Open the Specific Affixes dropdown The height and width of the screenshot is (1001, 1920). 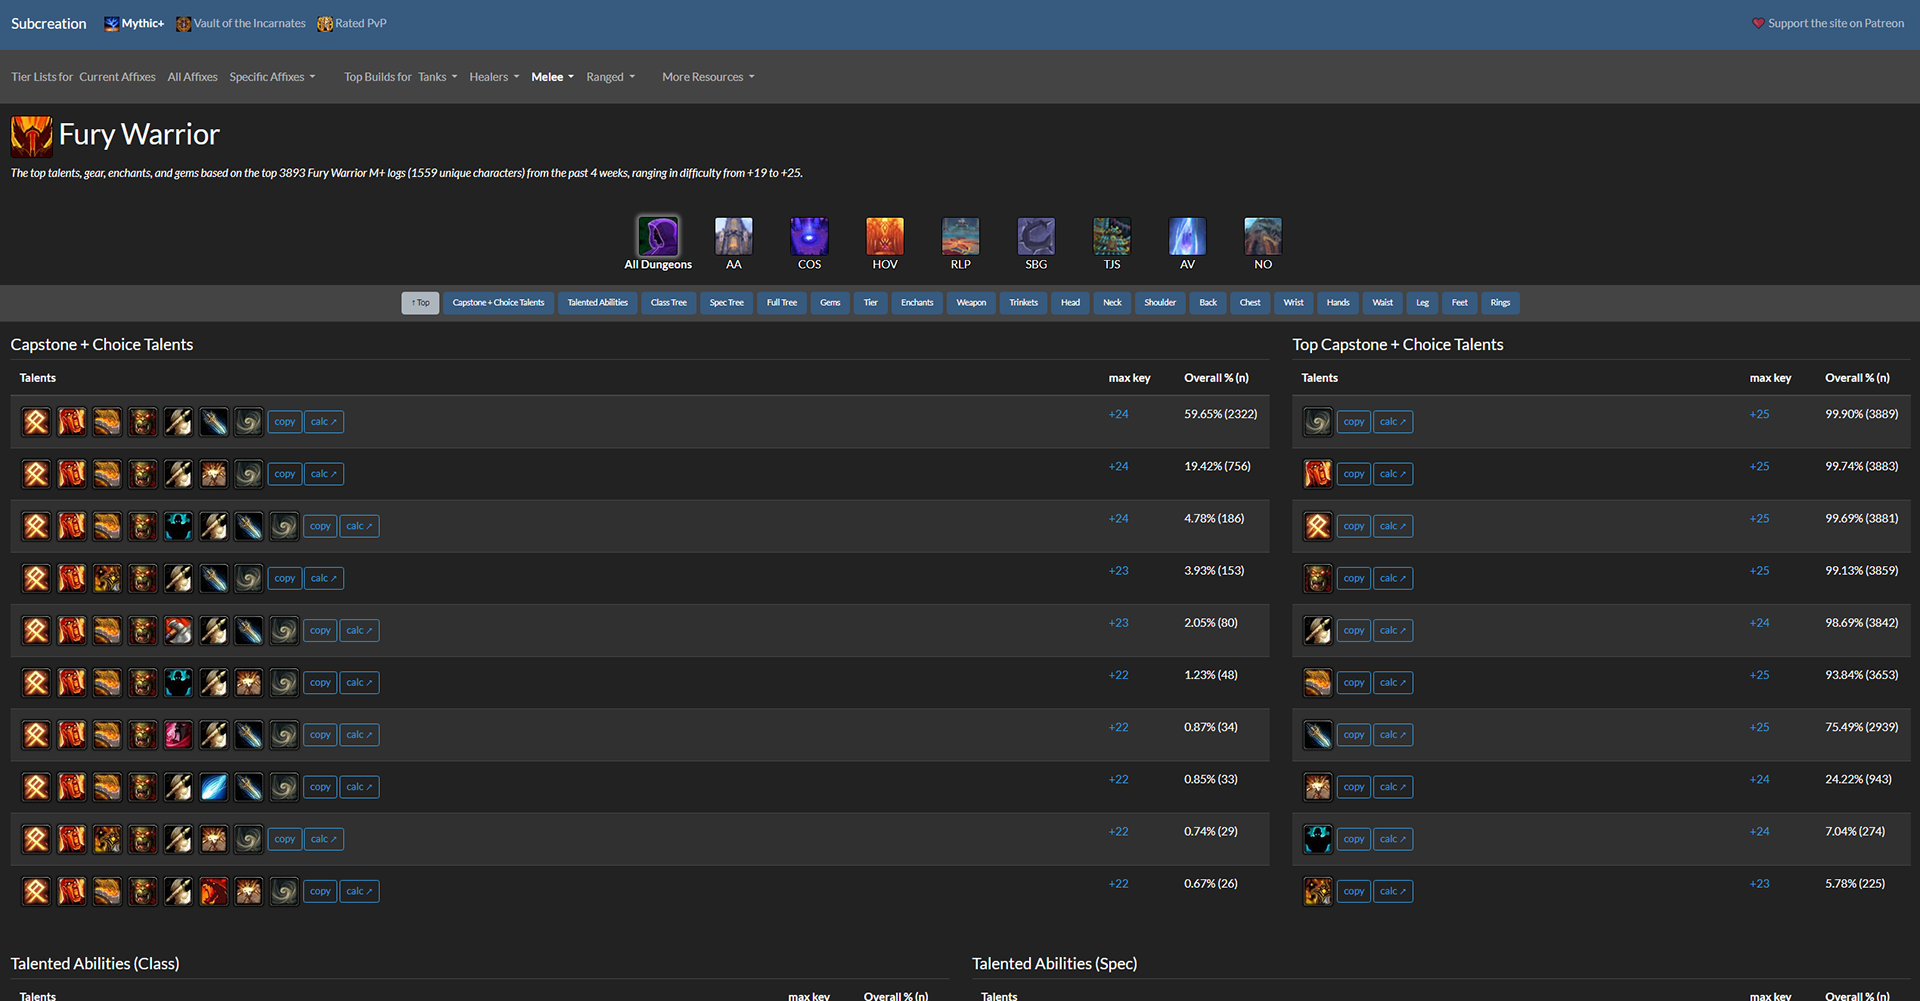(272, 77)
